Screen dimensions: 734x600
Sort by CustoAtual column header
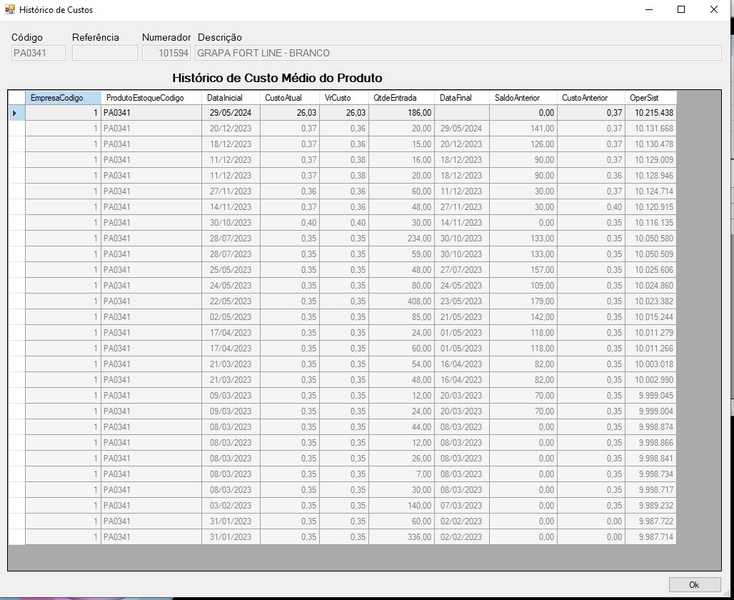point(290,98)
